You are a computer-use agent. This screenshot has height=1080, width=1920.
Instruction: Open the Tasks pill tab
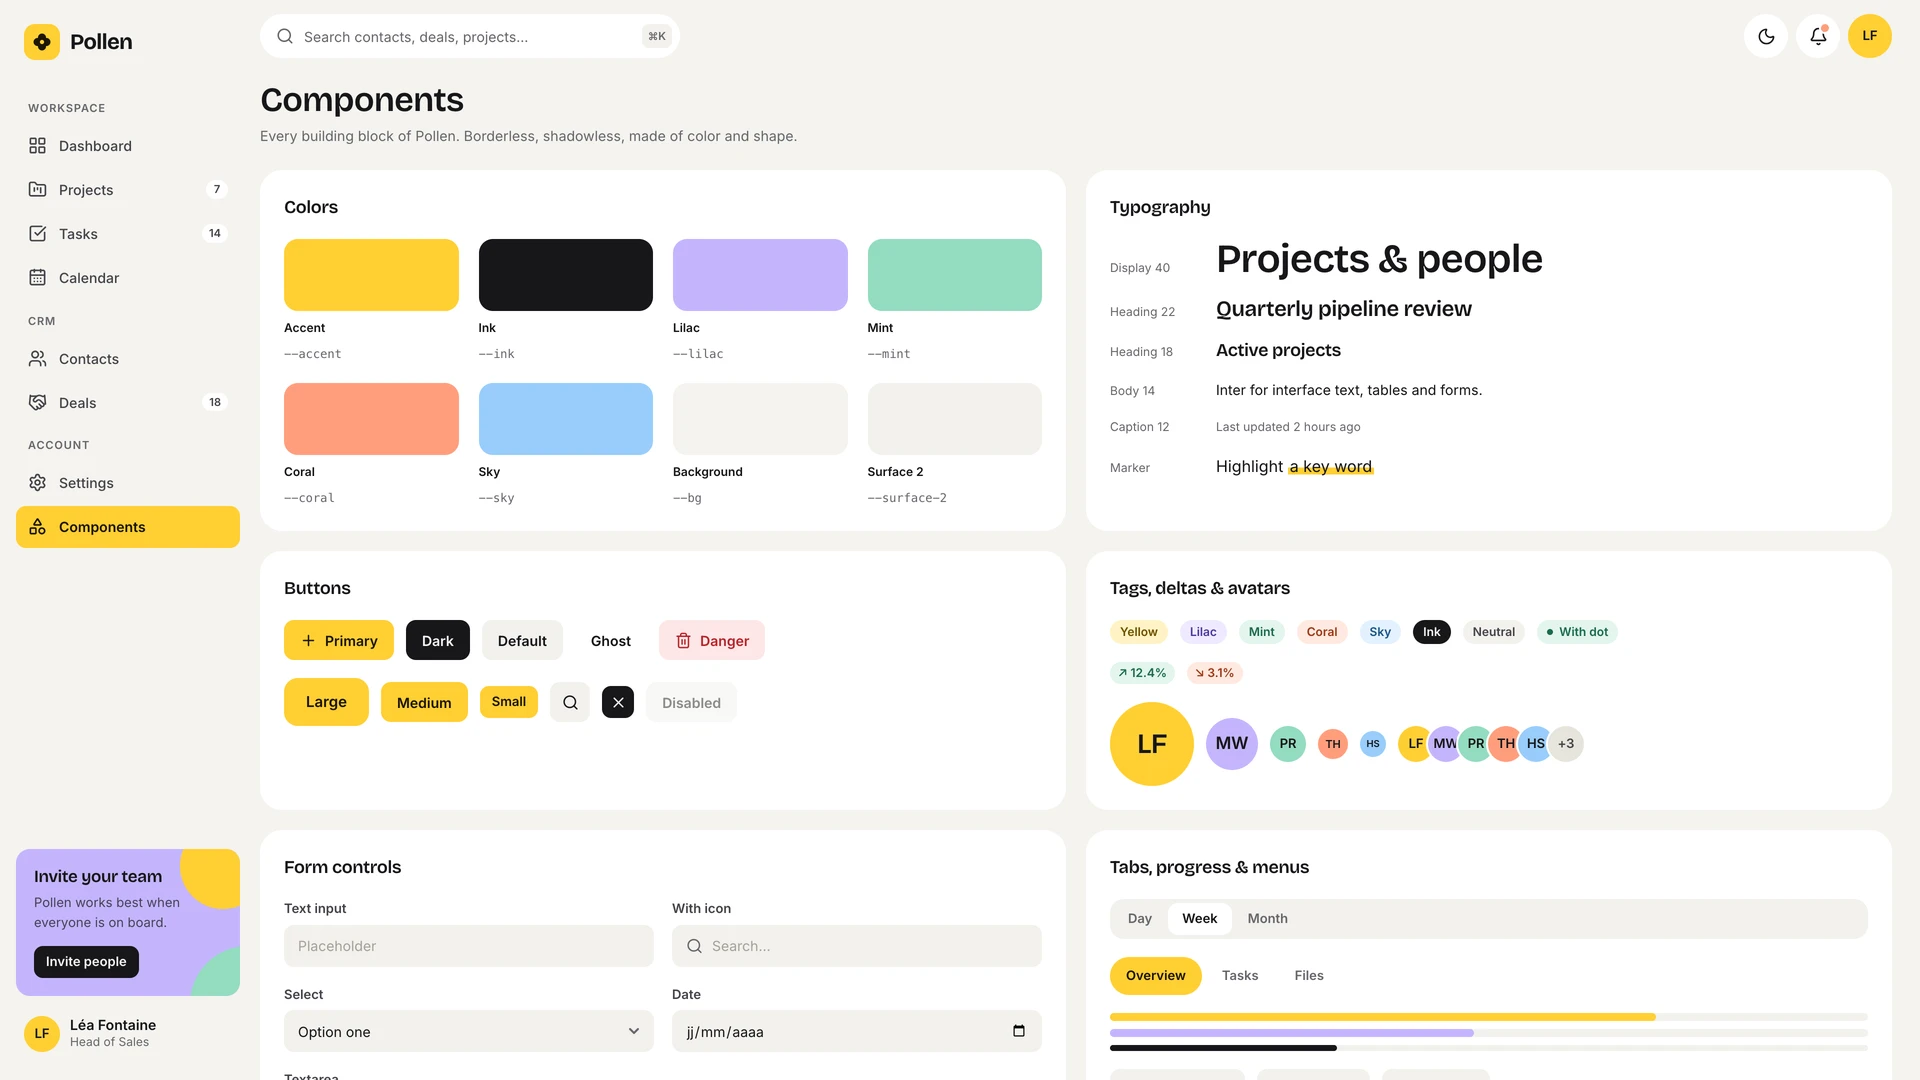[x=1240, y=976]
